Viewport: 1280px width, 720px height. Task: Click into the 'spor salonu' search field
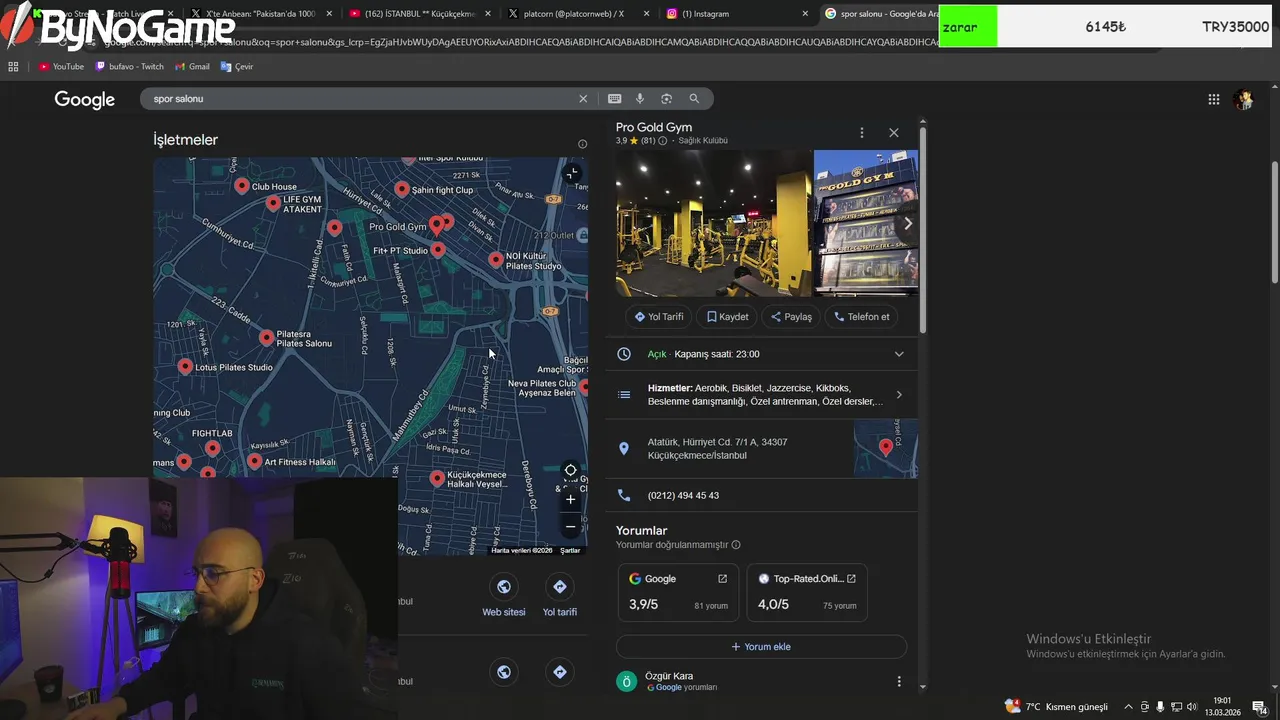coord(360,99)
